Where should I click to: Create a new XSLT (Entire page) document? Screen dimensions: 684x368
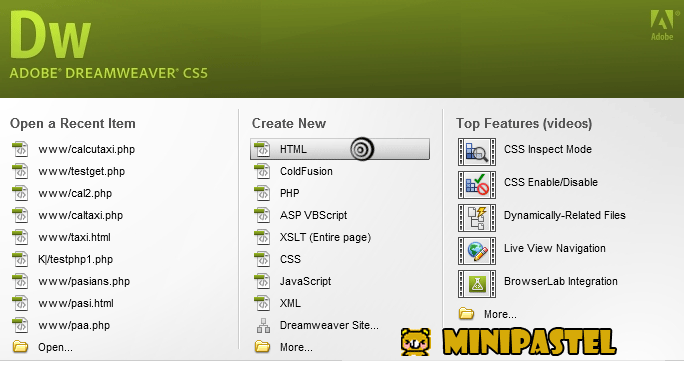325,237
